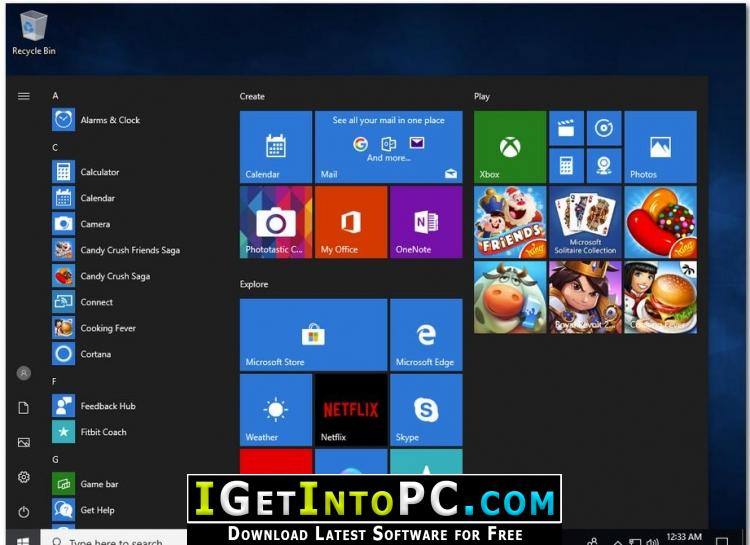The image size is (750, 545).
Task: Click the Explore group header
Action: click(254, 284)
